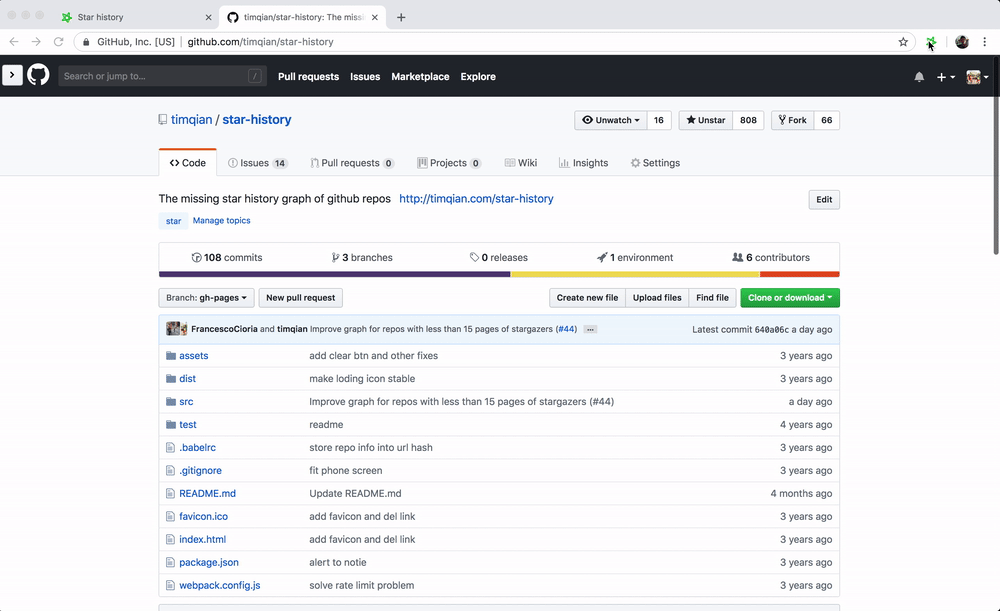View the 808 stargazers count

tap(748, 120)
